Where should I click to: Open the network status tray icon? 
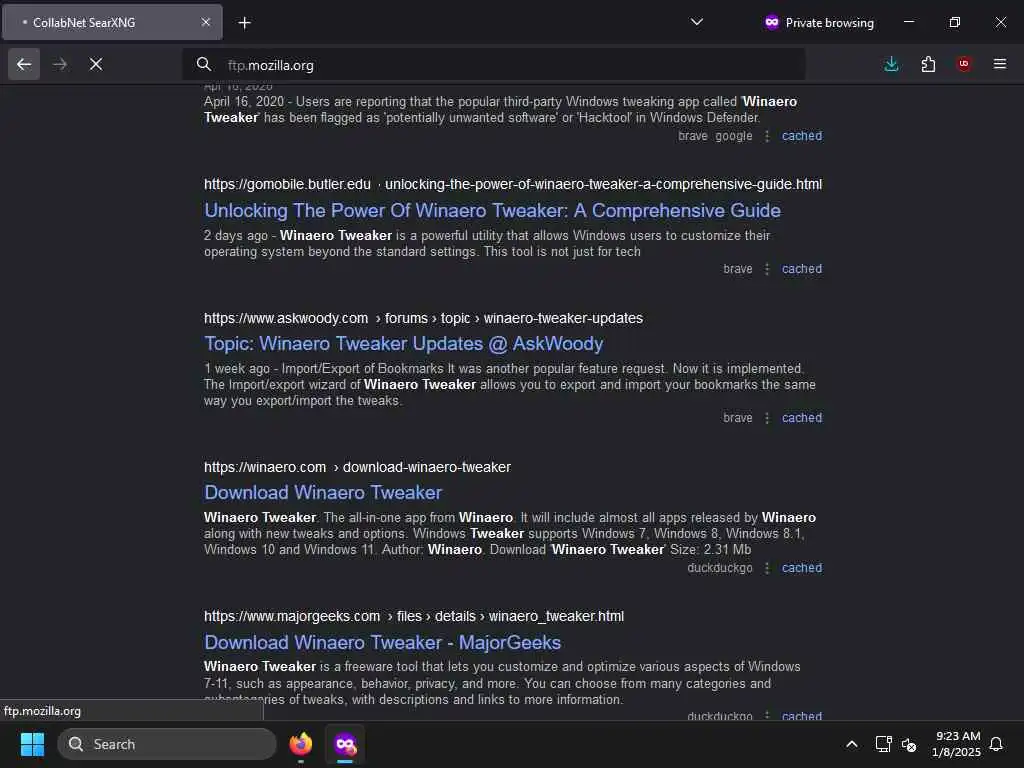[x=883, y=744]
